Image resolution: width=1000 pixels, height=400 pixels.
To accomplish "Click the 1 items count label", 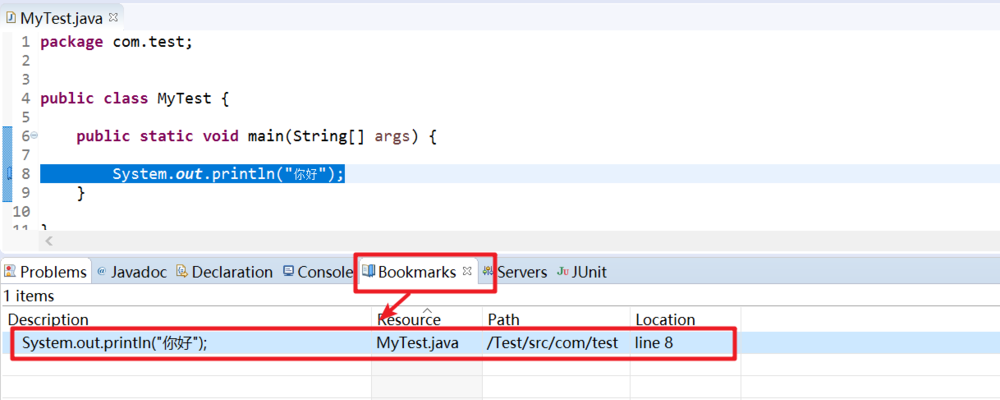I will (x=29, y=296).
